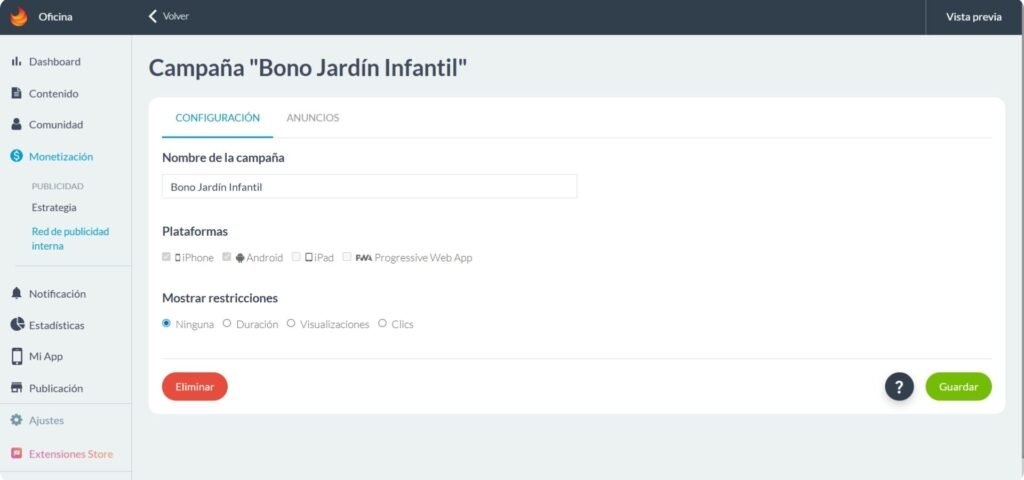Toggle the iPhone platform checkbox
The image size is (1024, 480).
pos(167,257)
